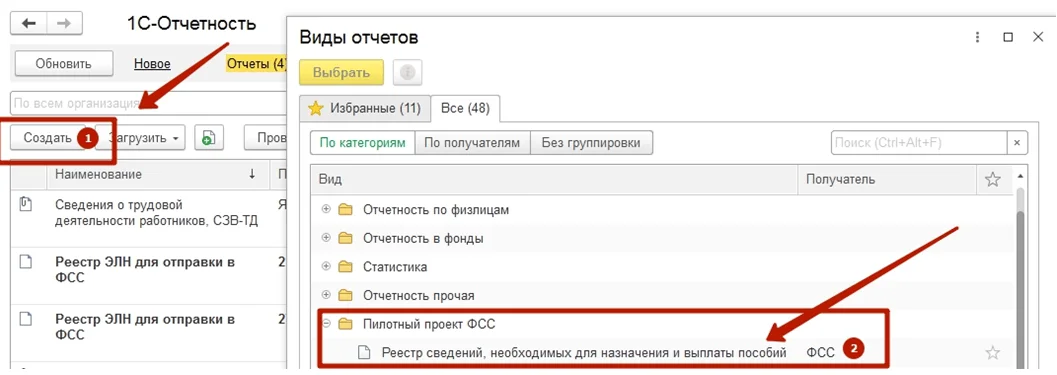Image resolution: width=1057 pixels, height=375 pixels.
Task: Select the Отчетность в фонды tree item
Action: click(x=423, y=238)
